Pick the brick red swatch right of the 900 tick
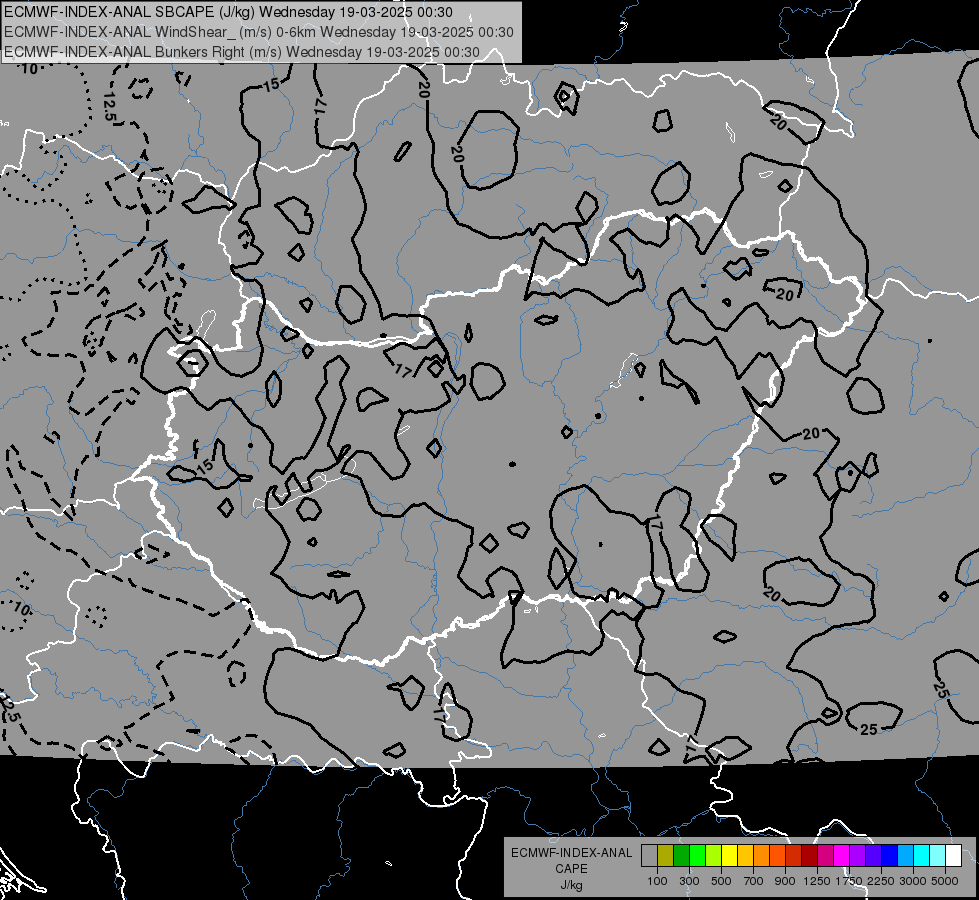This screenshot has height=900, width=979. tap(794, 855)
